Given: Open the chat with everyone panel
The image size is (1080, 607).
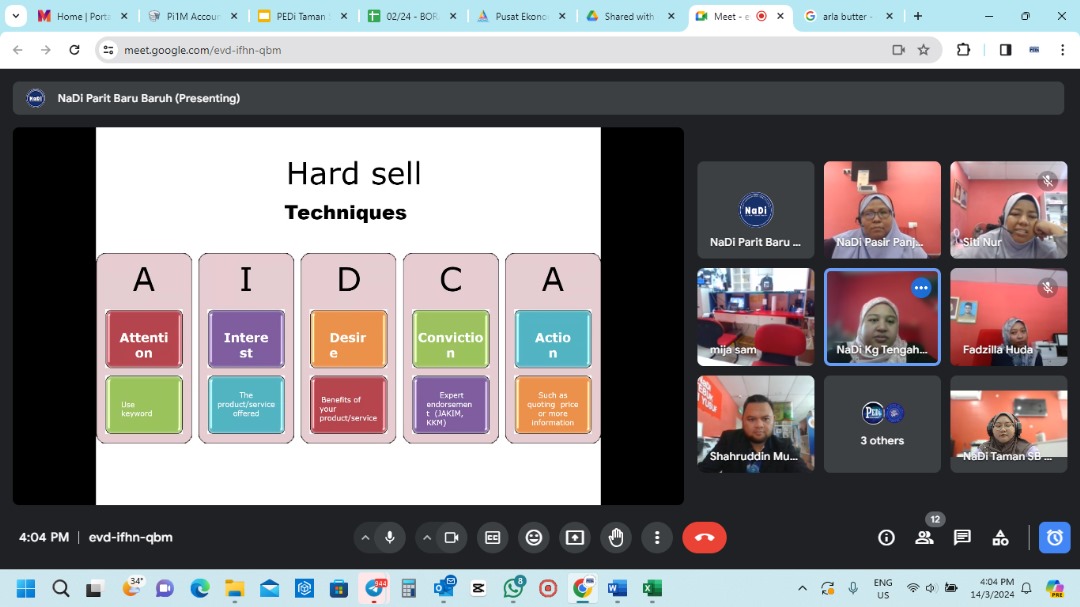Looking at the screenshot, I should (962, 538).
